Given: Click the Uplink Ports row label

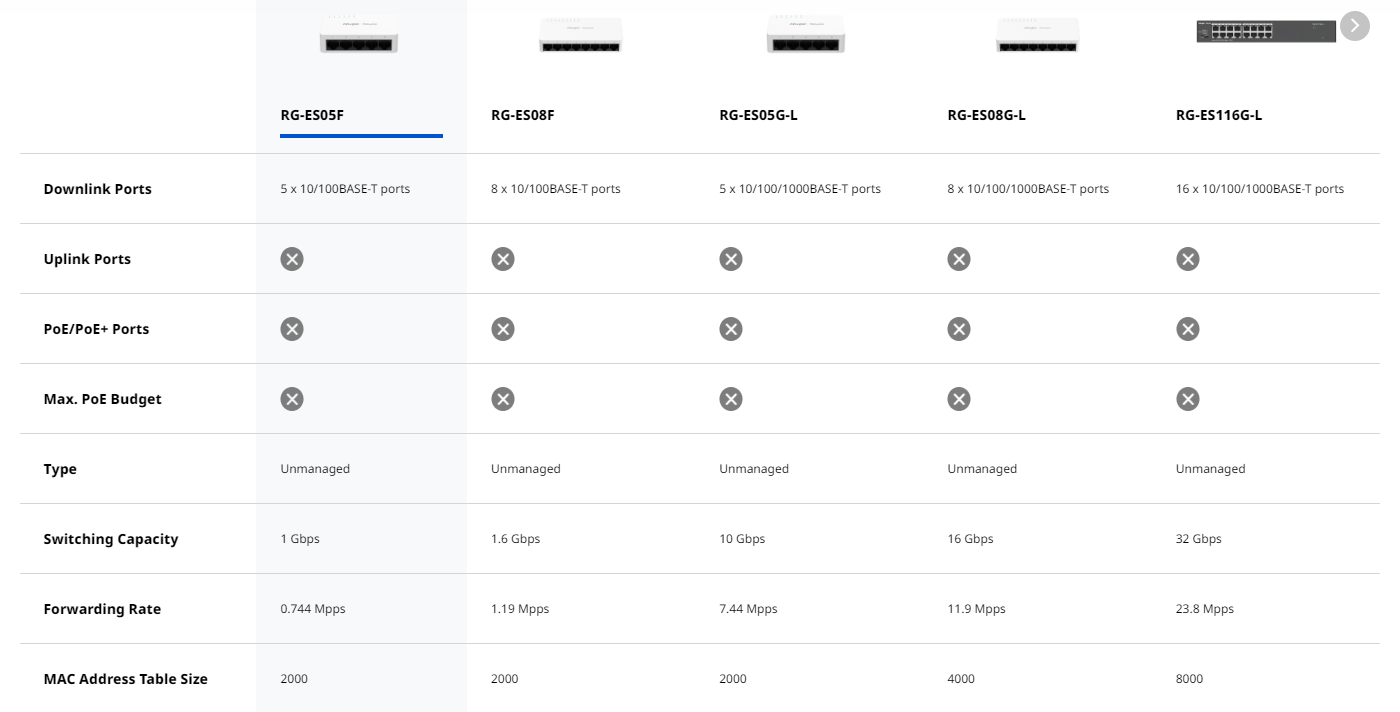Looking at the screenshot, I should coord(87,259).
